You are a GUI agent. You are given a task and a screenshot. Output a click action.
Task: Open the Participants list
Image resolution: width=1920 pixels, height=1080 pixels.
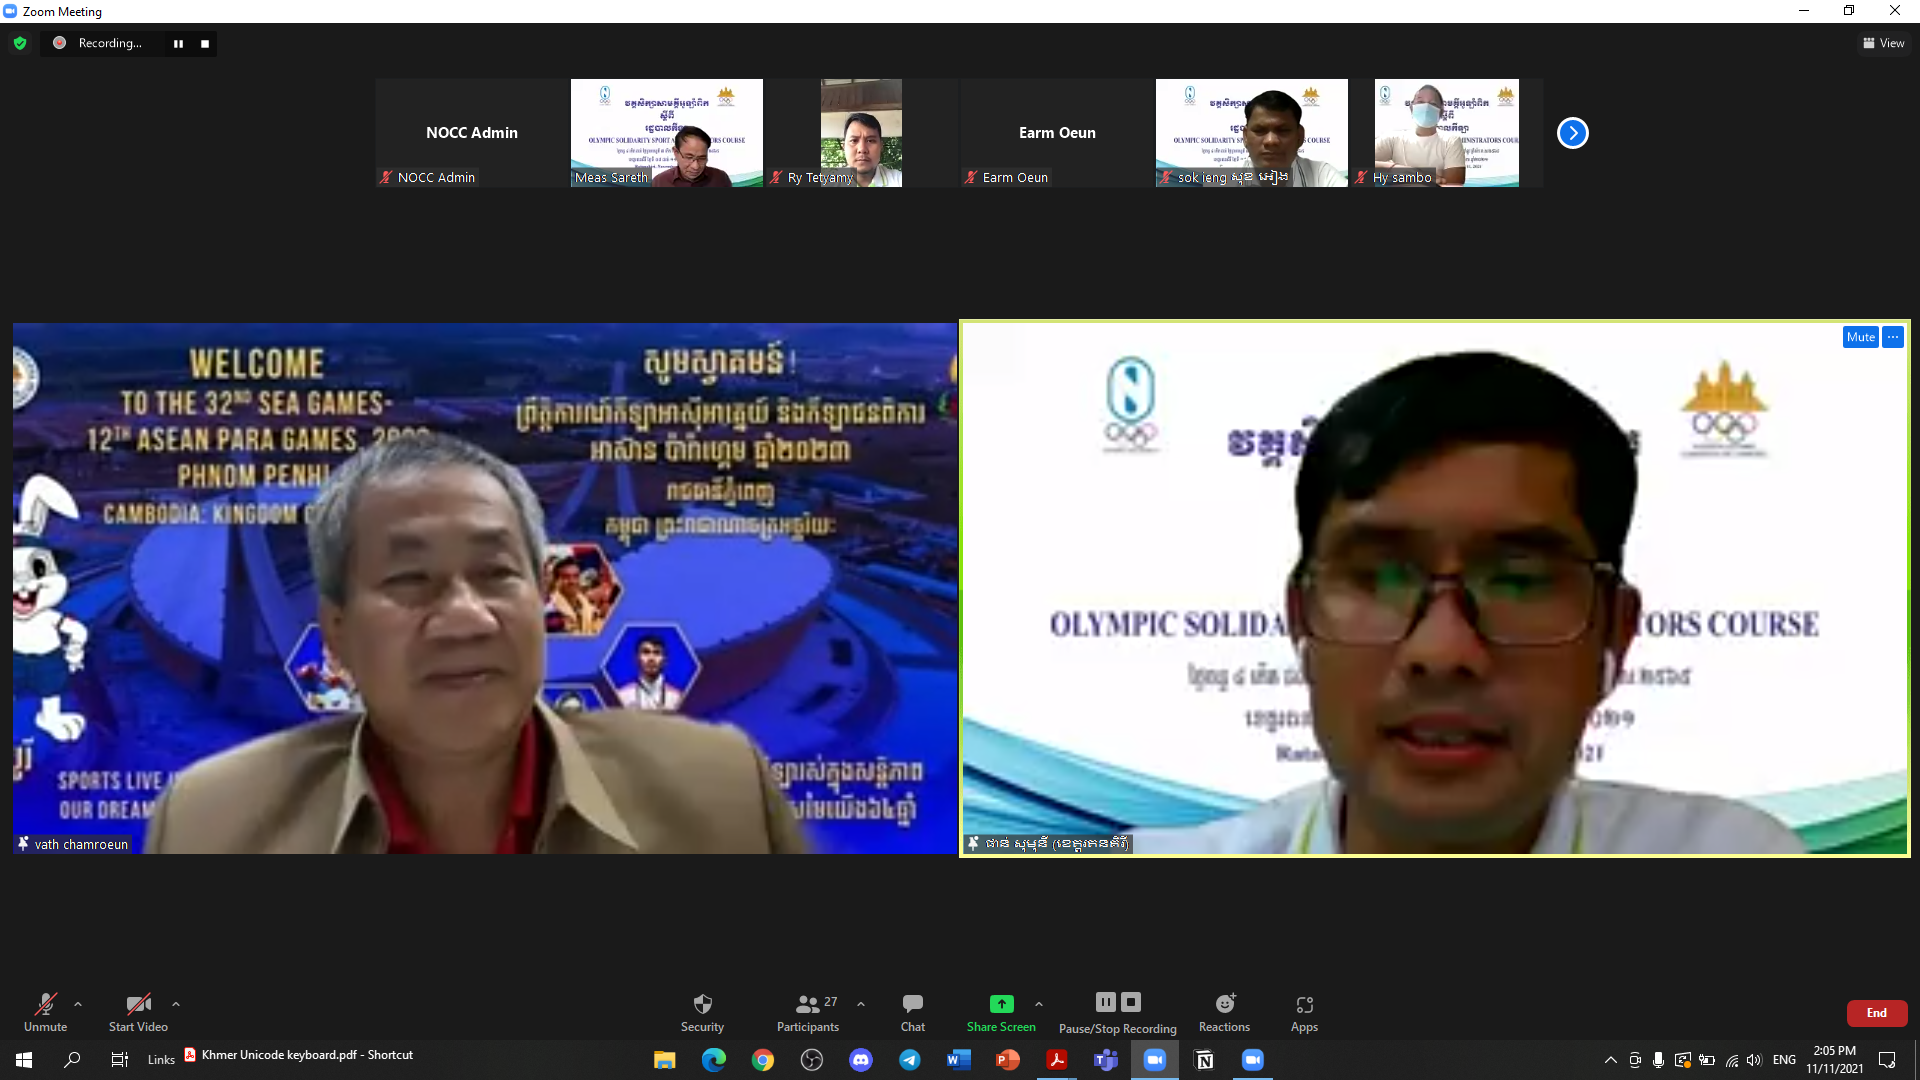pyautogui.click(x=808, y=1004)
